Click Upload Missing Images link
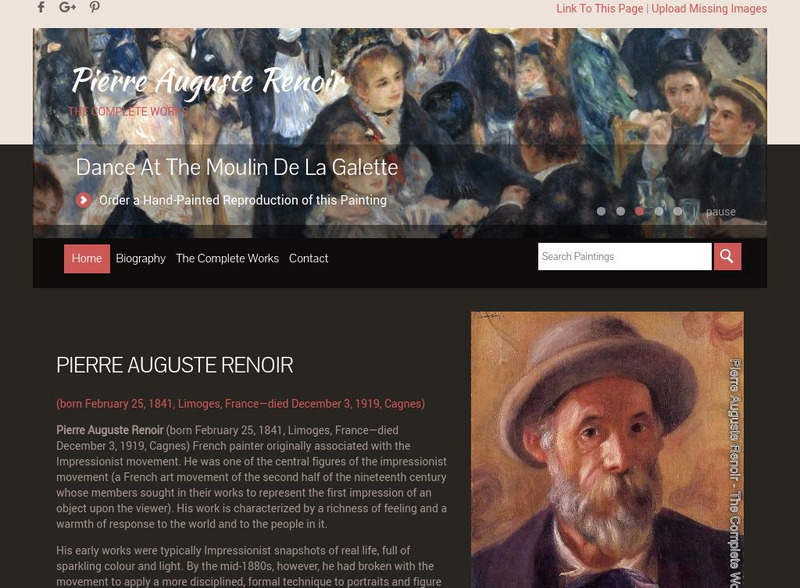 (709, 9)
